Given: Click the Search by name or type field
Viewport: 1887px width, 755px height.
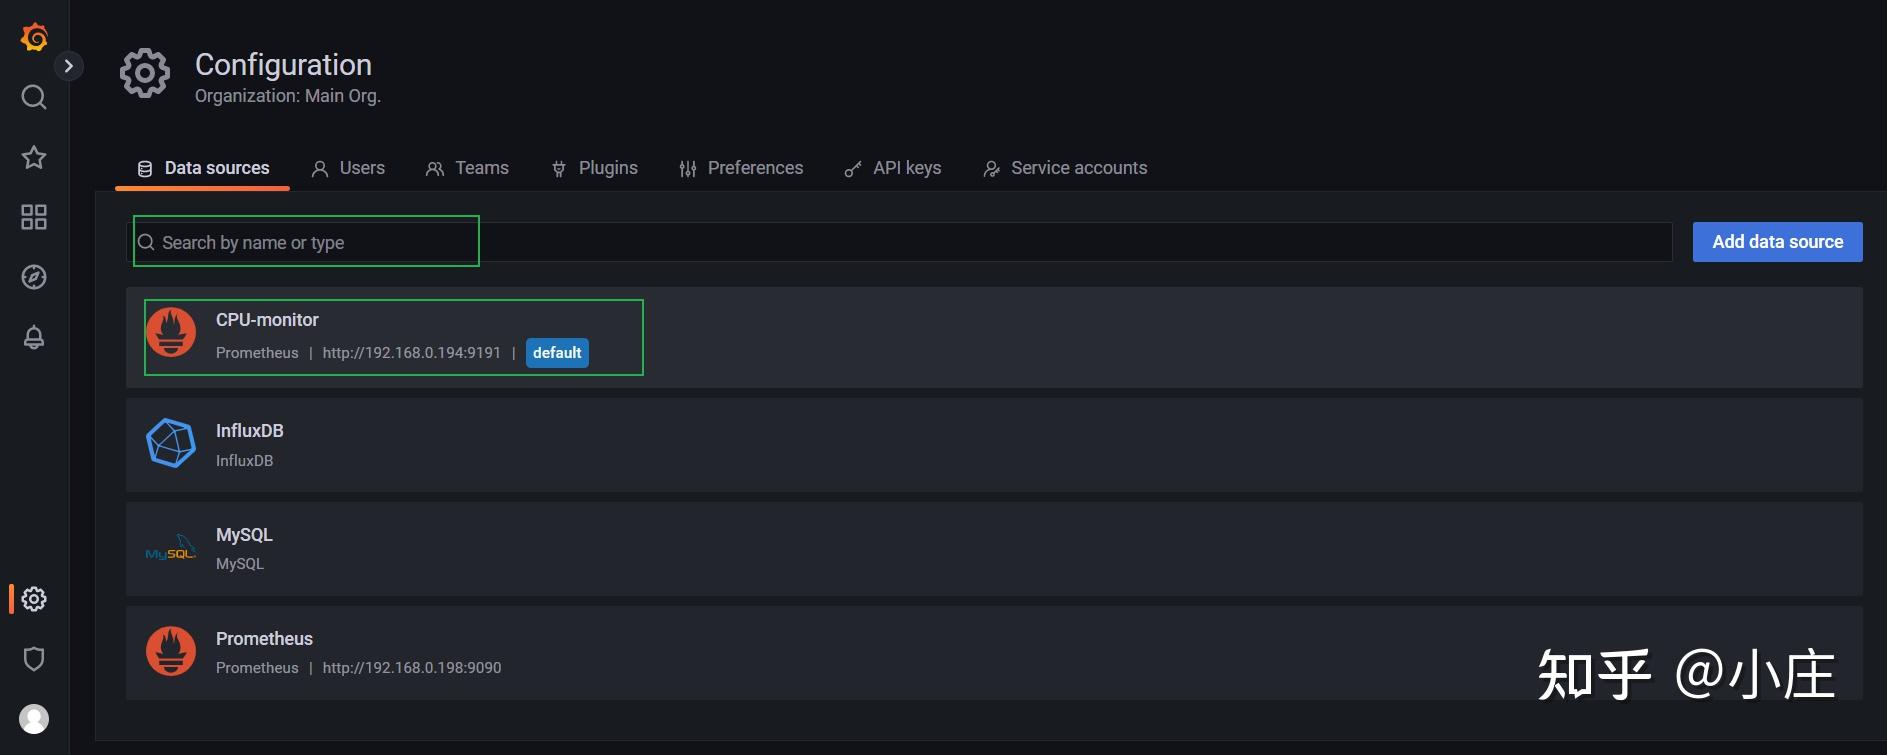Looking at the screenshot, I should coord(899,242).
